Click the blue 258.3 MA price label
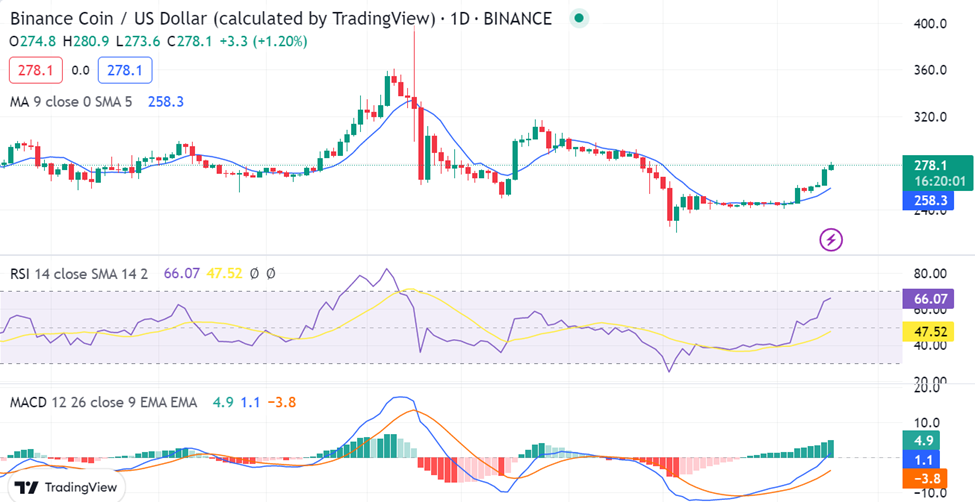The height and width of the screenshot is (502, 975). pyautogui.click(x=930, y=201)
